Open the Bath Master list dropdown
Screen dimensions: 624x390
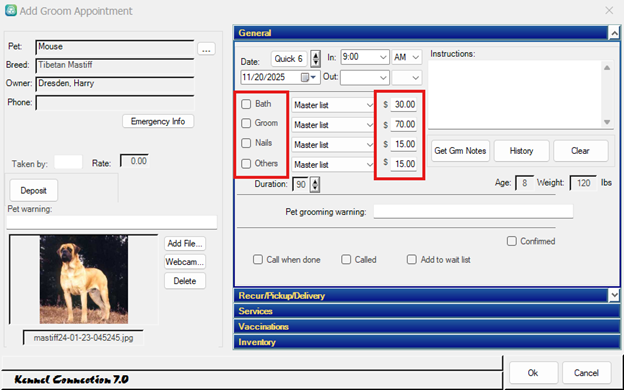[369, 105]
